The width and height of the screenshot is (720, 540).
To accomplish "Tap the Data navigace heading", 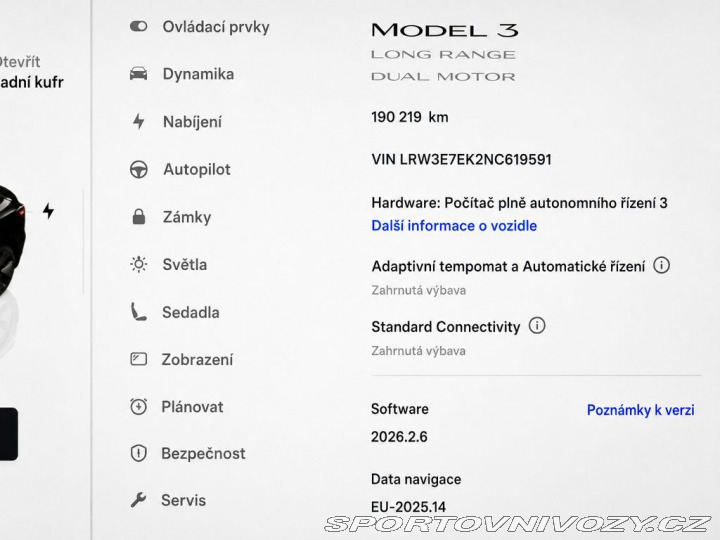I will 416,479.
